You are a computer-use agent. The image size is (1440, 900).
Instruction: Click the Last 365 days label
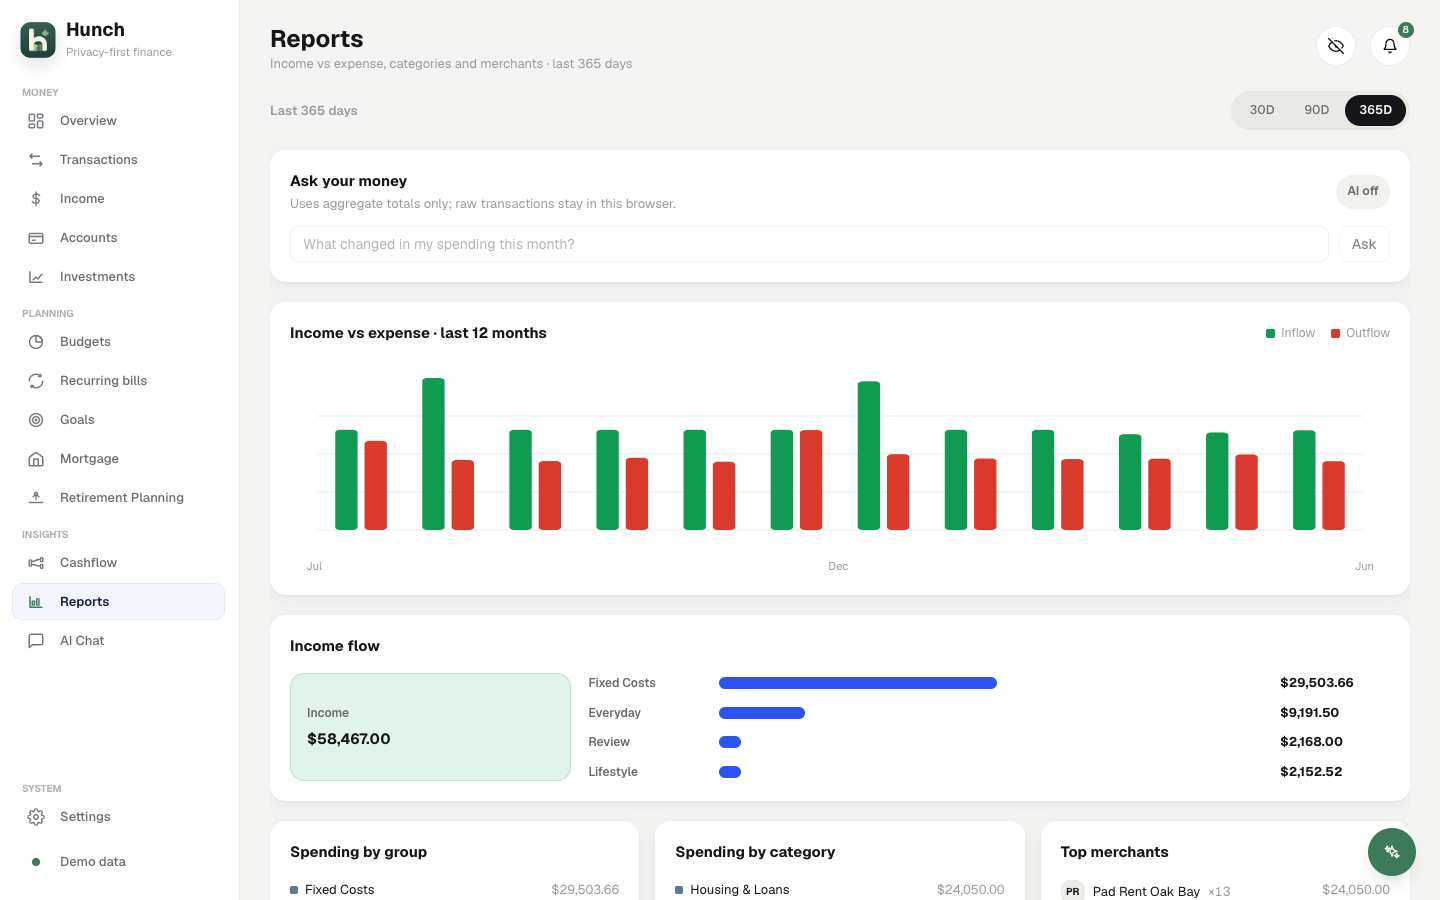(314, 111)
